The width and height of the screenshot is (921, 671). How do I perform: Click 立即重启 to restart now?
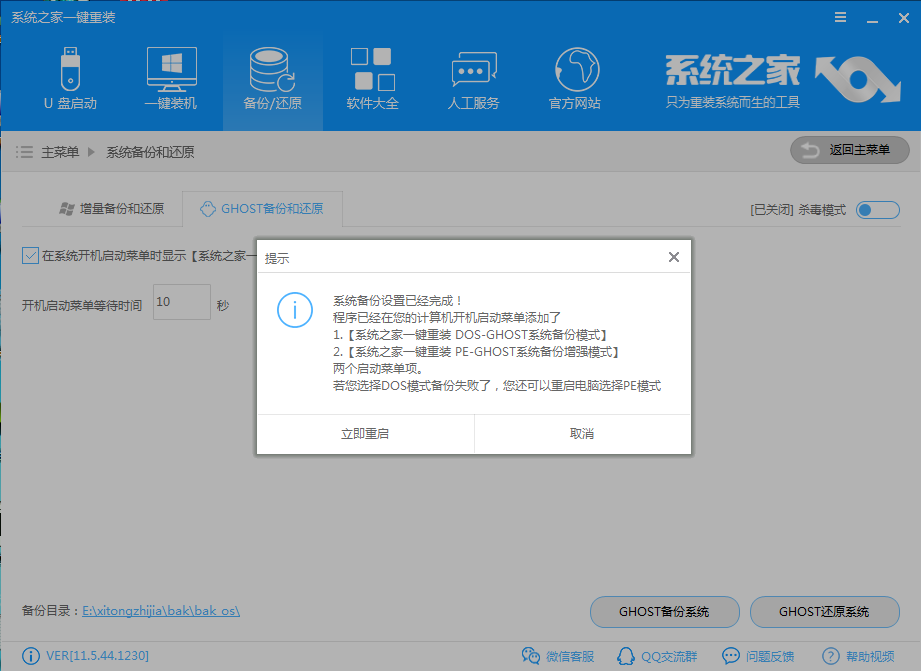(364, 435)
